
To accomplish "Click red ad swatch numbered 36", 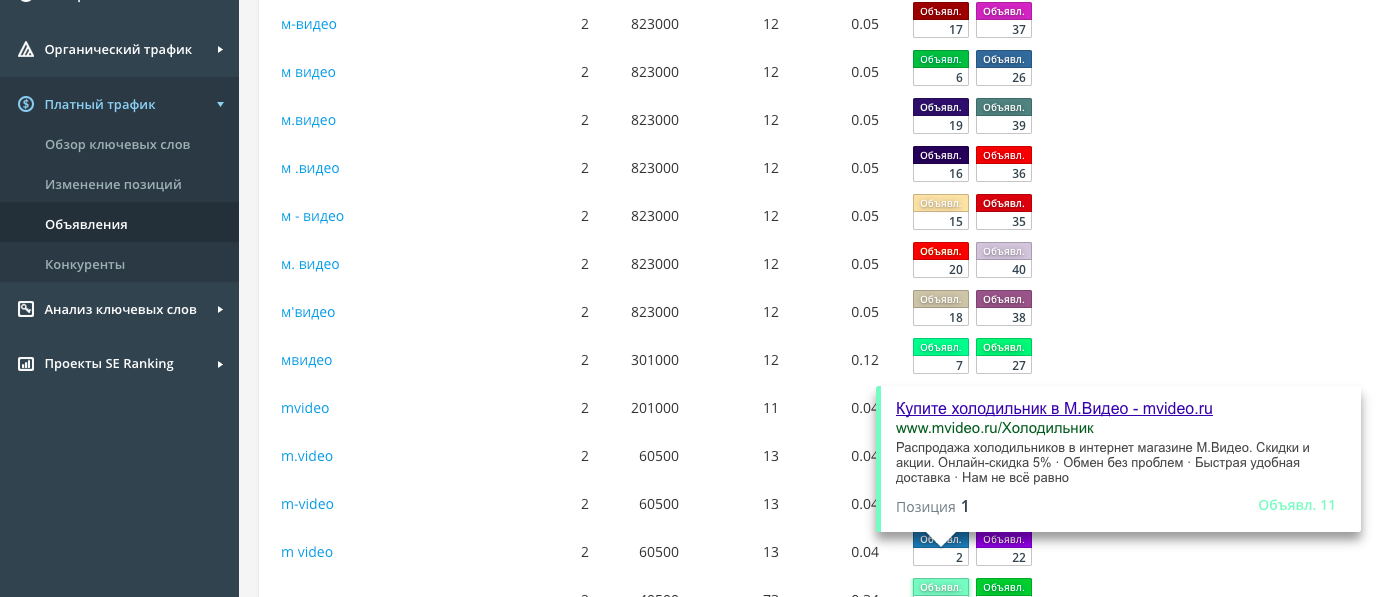I will click(1004, 164).
